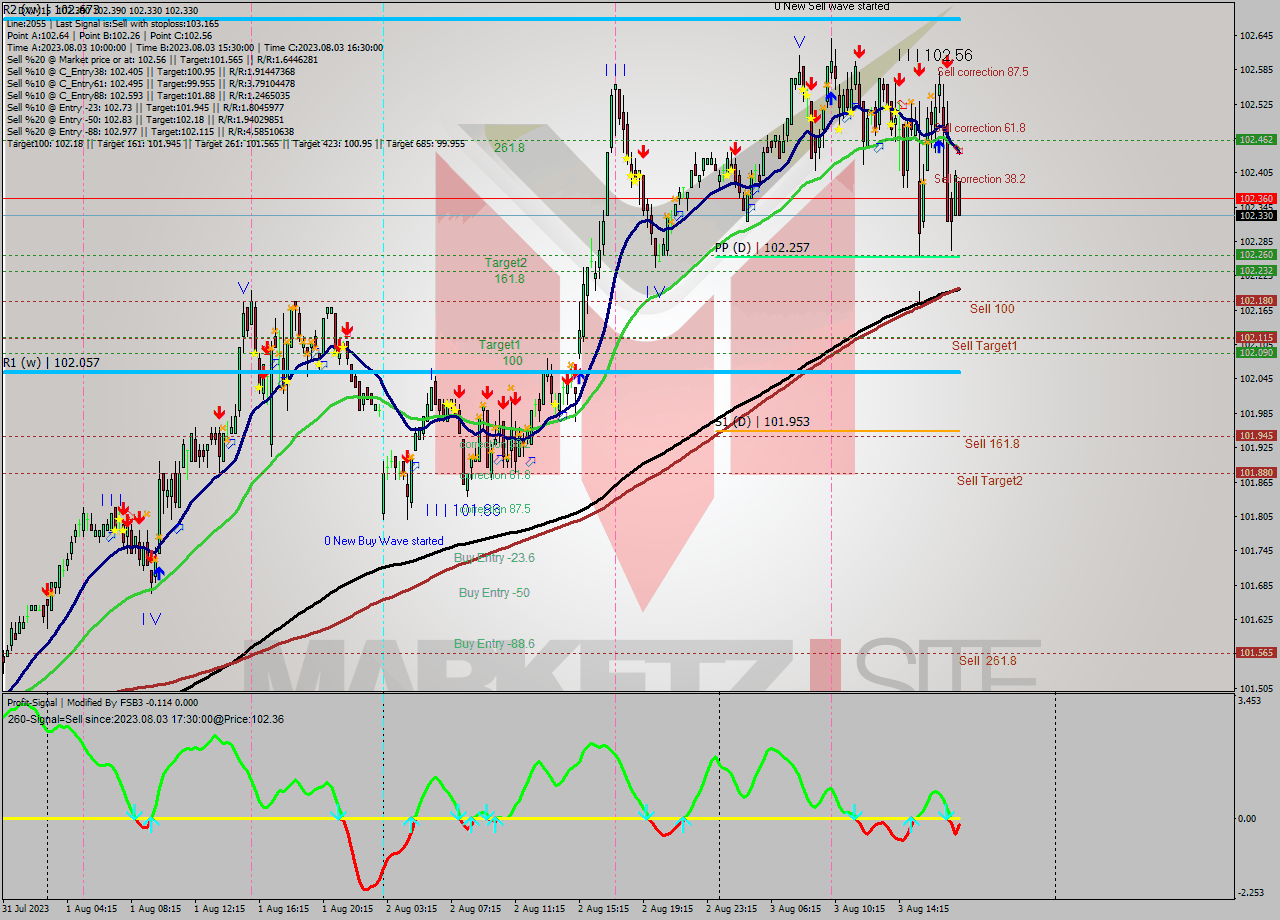
Task: Select the 'Sell correction 38.2' label
Action: click(x=980, y=179)
